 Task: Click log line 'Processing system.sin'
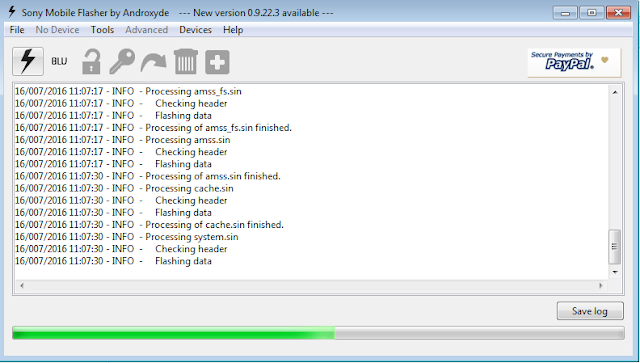[127, 237]
